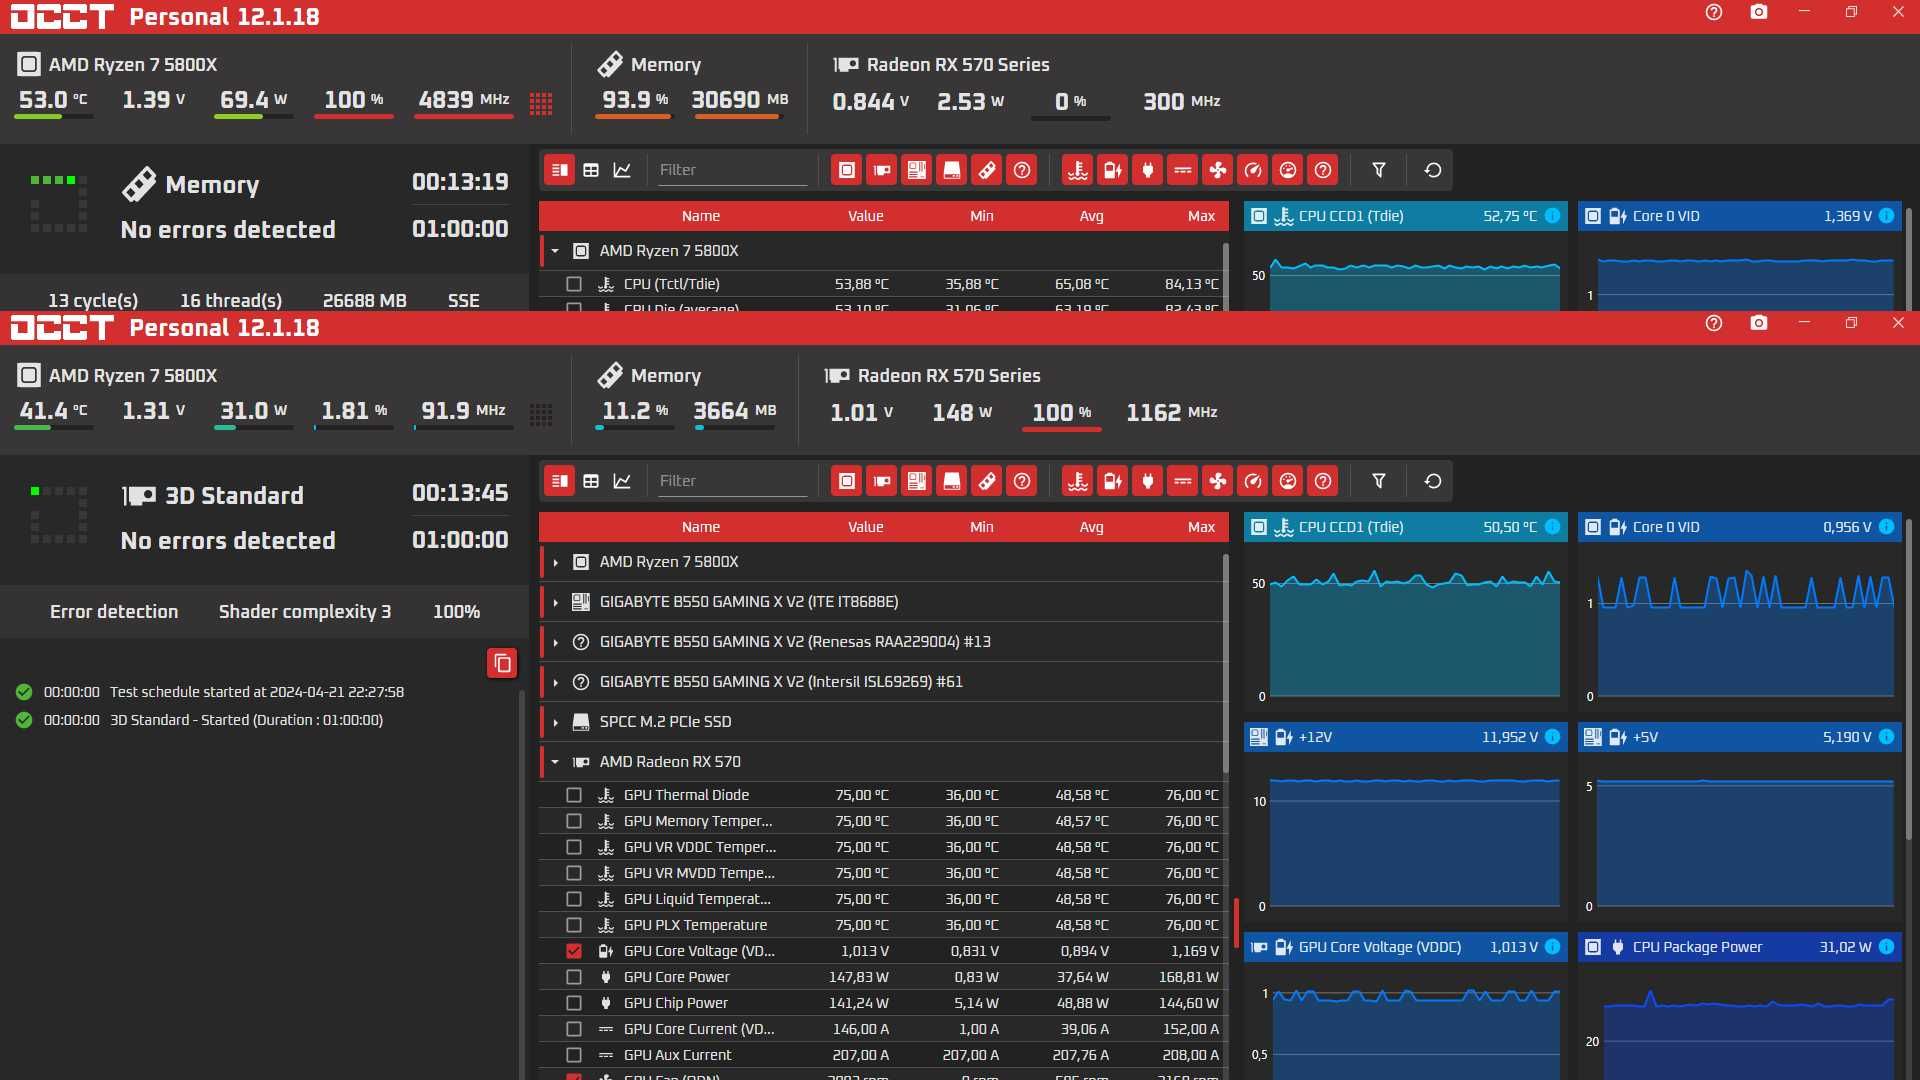1920x1080 pixels.
Task: Collapse the AMD Radeon RX 570 group
Action: pos(555,762)
